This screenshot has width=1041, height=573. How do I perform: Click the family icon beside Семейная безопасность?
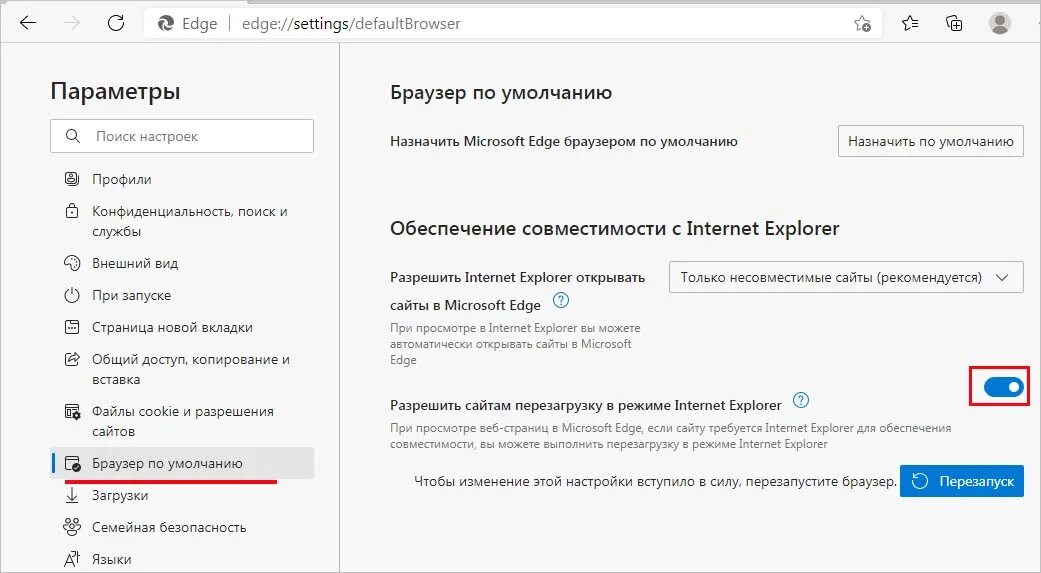click(x=72, y=527)
